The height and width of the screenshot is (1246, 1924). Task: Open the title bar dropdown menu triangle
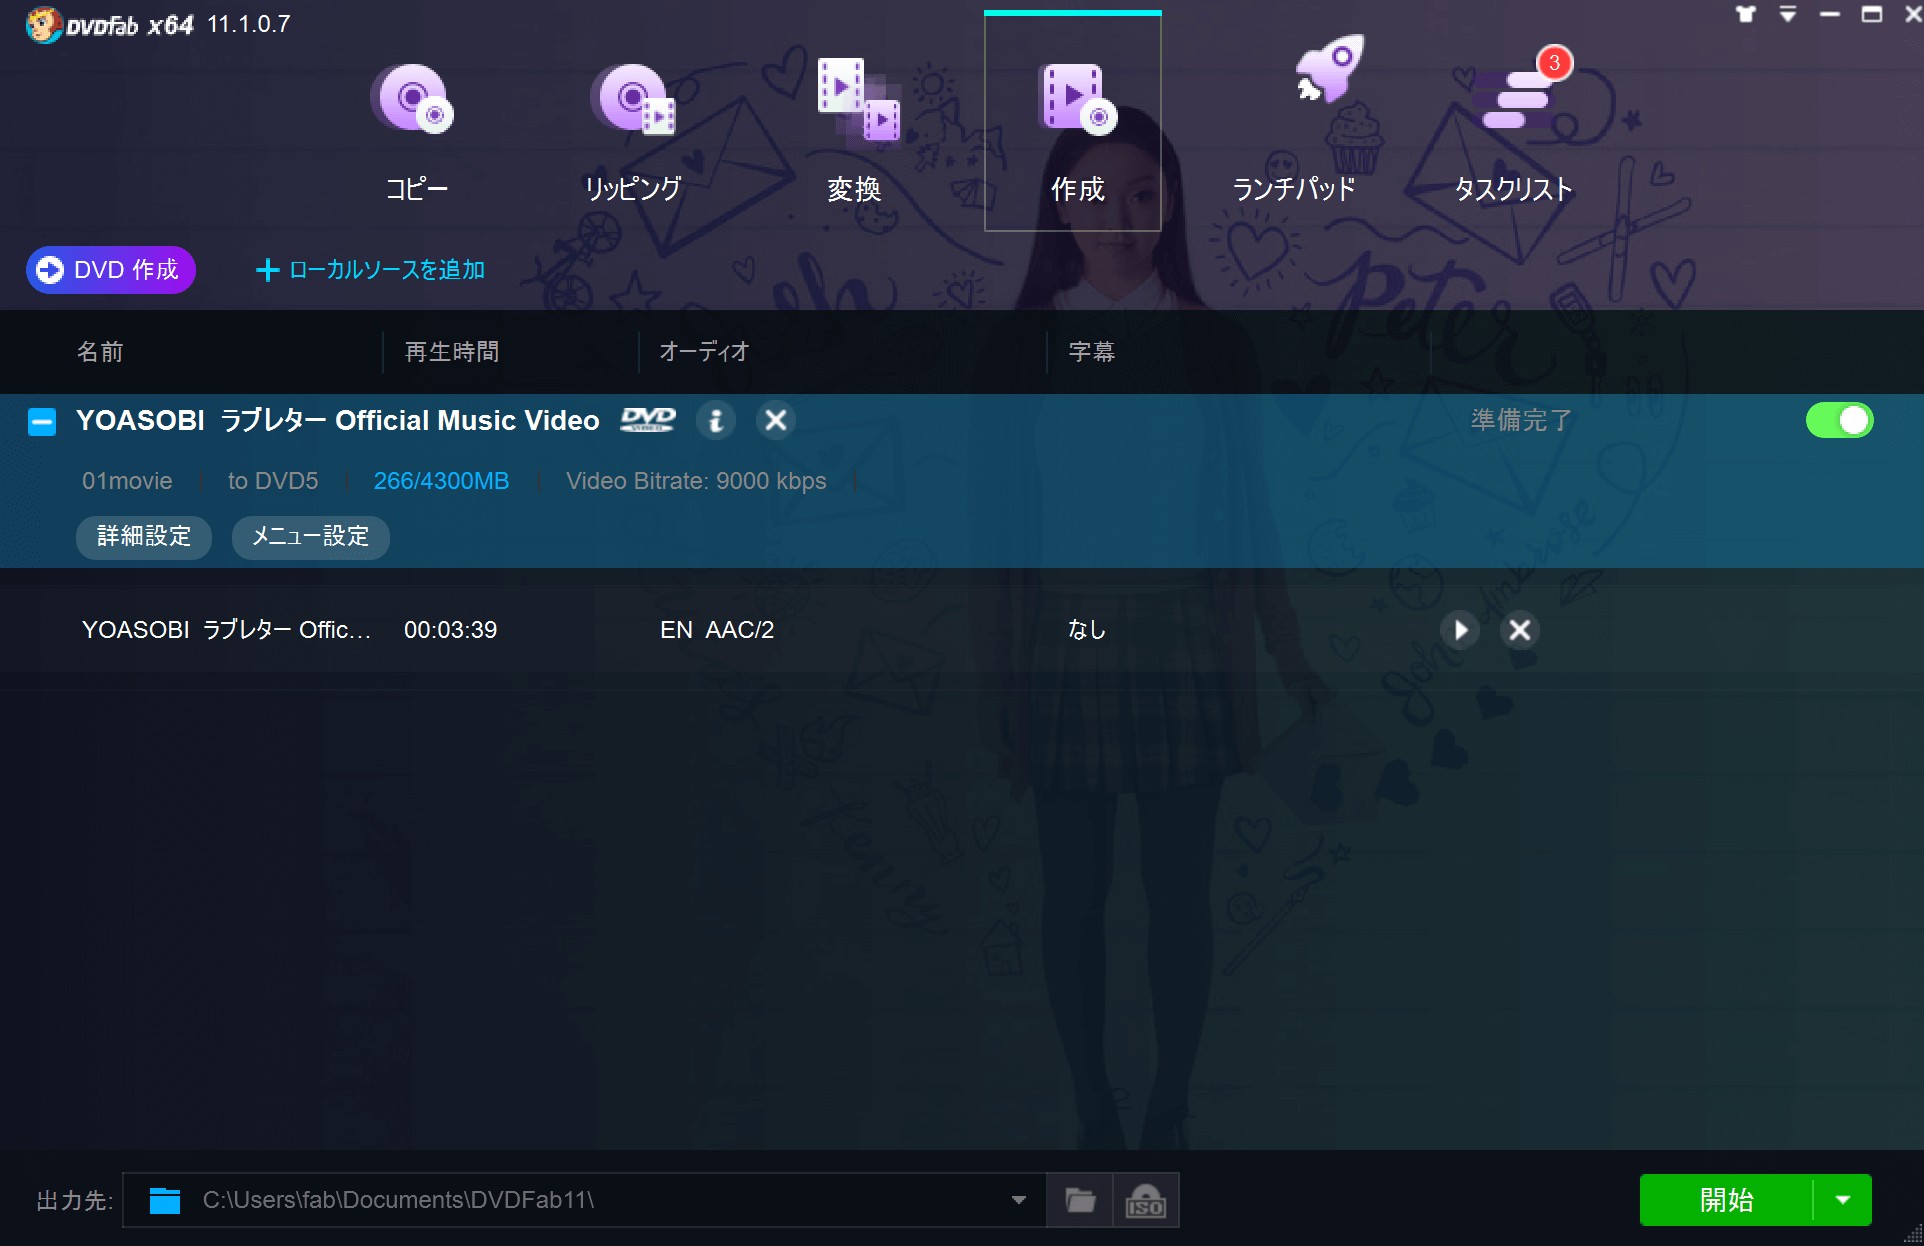[x=1788, y=14]
